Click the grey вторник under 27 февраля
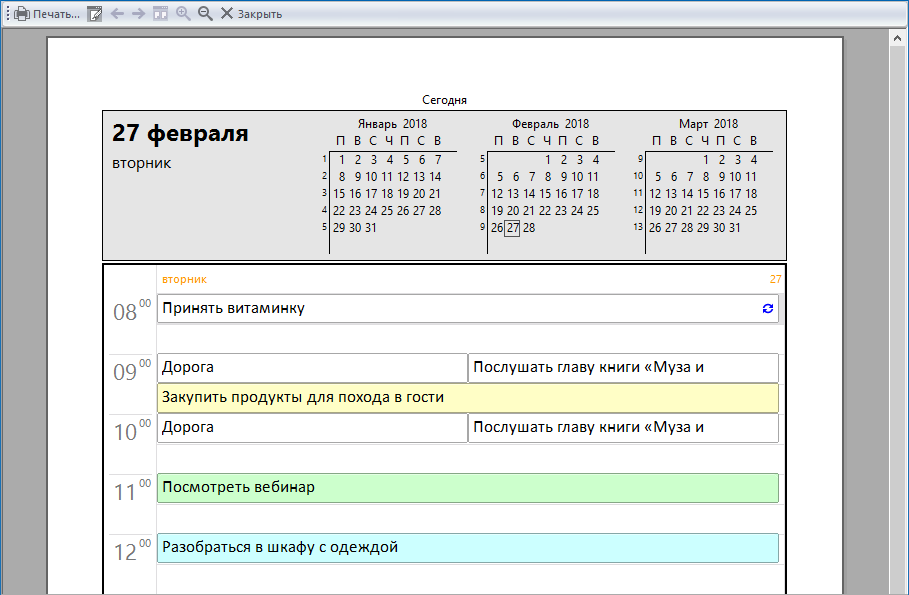This screenshot has height=595, width=909. coord(141,164)
